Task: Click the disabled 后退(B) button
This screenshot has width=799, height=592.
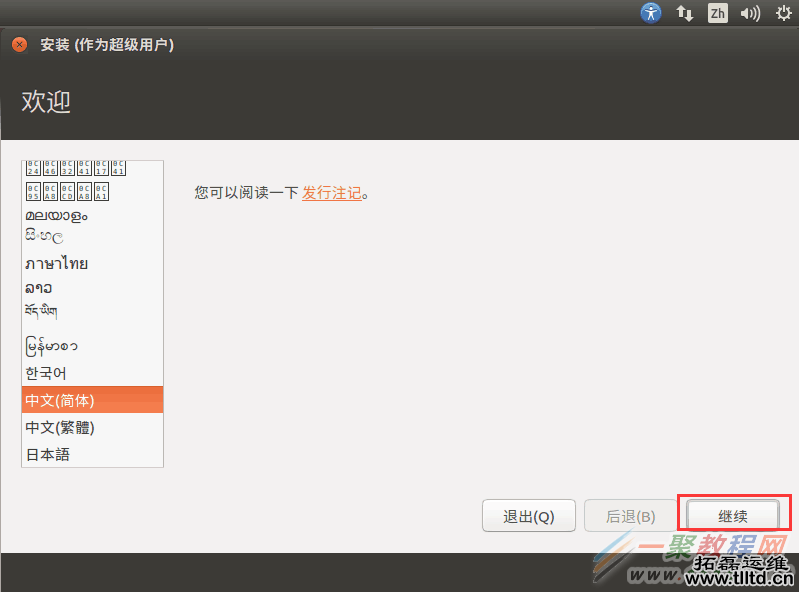Action: 630,516
